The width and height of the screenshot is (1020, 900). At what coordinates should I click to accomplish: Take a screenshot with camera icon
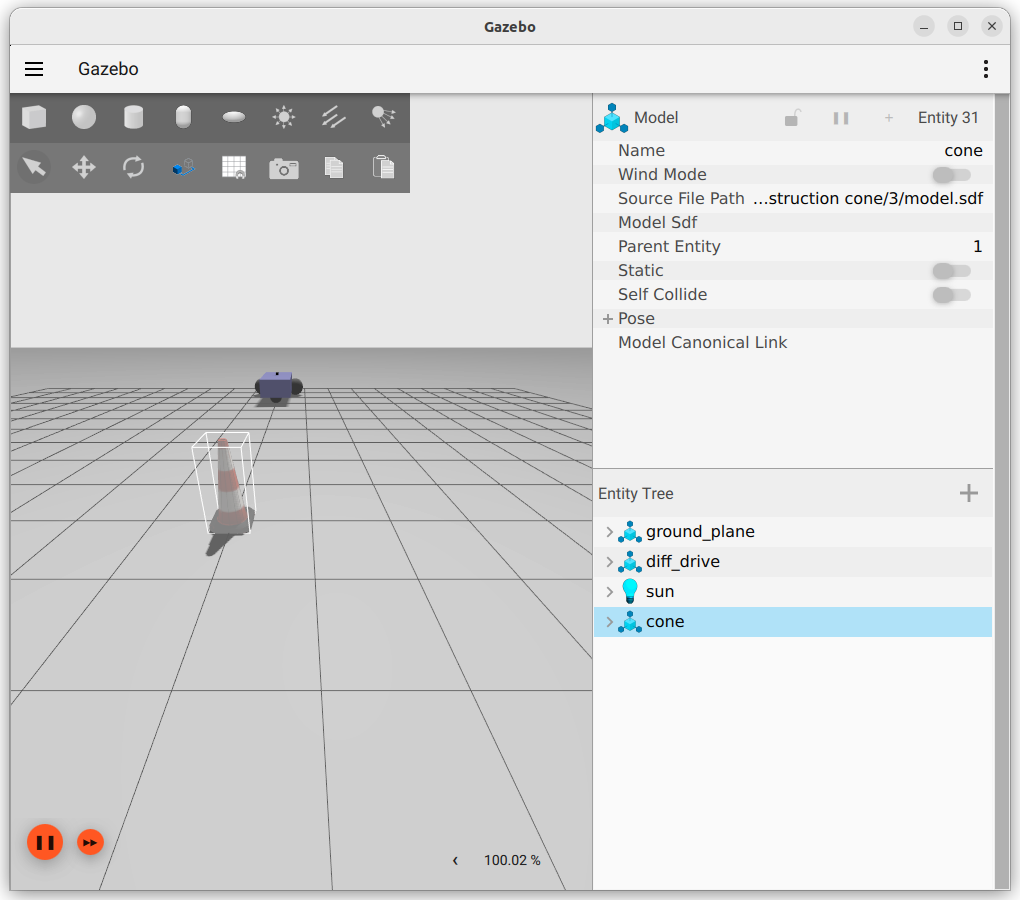tap(284, 168)
